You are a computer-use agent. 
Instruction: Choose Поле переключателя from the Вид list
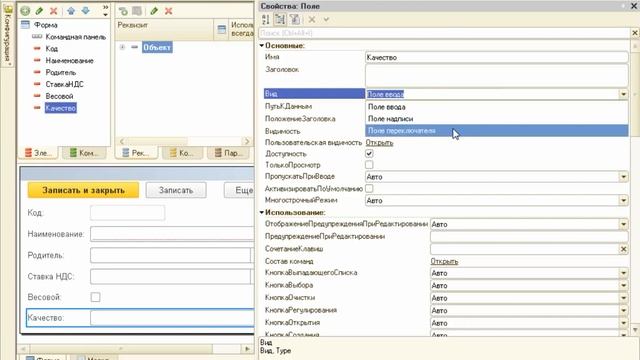pos(496,131)
